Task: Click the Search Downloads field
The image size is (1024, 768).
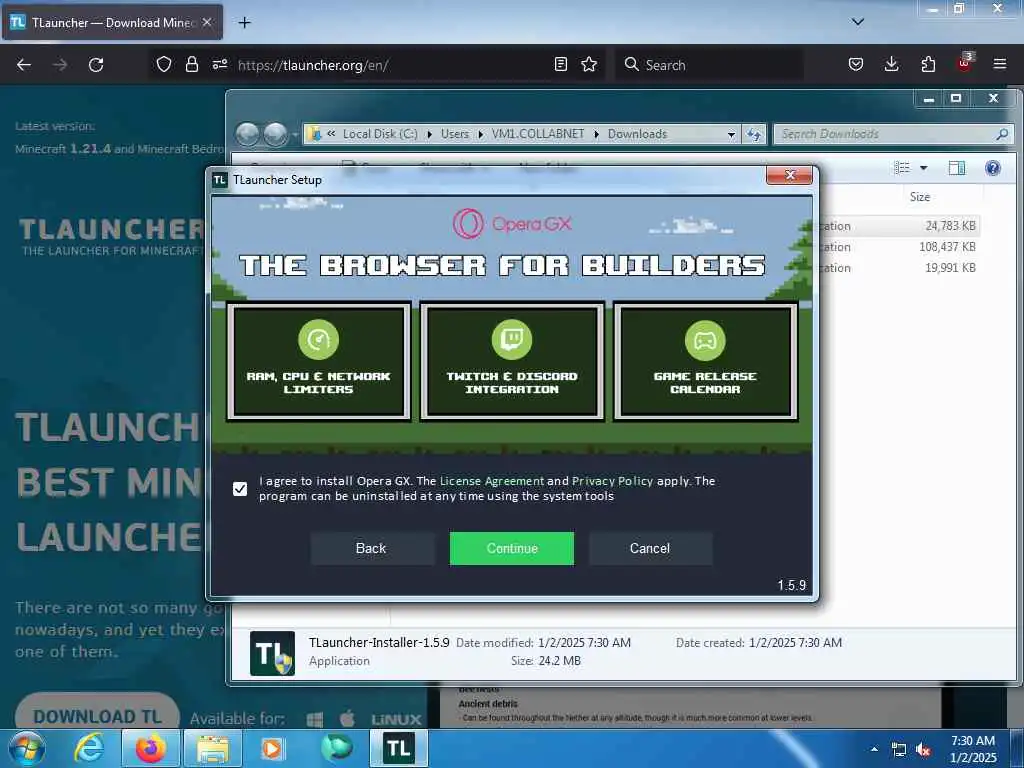Action: point(893,134)
